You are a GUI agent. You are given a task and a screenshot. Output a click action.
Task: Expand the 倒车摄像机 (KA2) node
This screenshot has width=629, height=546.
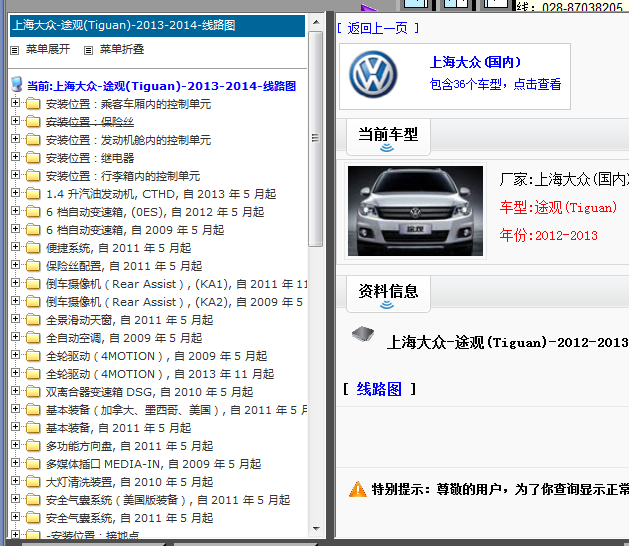[15, 301]
